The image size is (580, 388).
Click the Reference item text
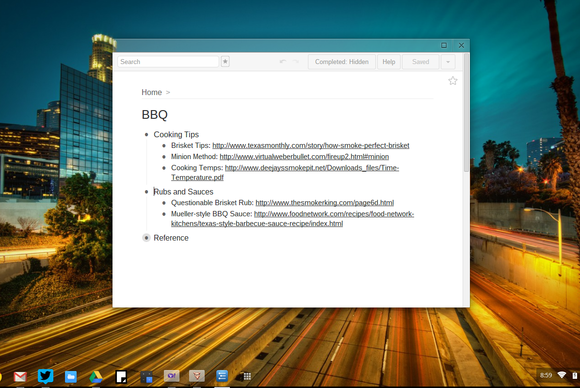tap(171, 238)
